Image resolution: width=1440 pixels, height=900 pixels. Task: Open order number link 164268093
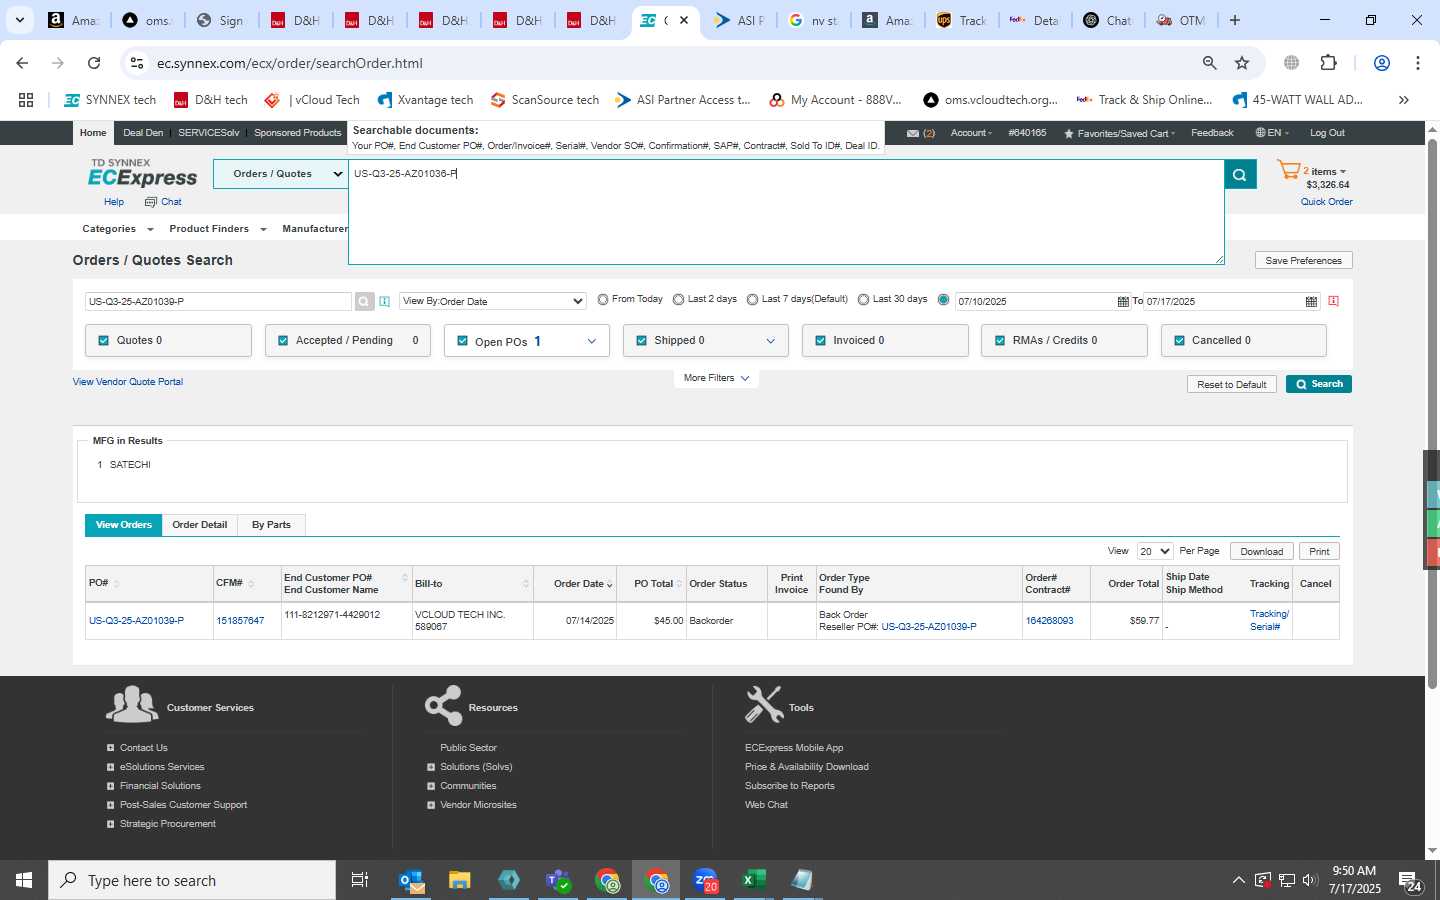(x=1049, y=621)
